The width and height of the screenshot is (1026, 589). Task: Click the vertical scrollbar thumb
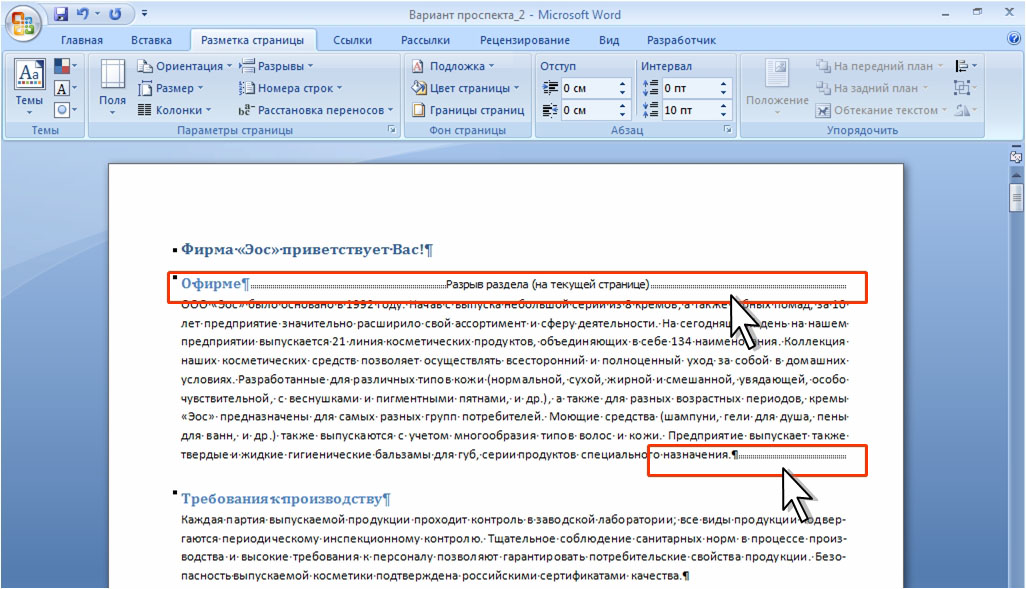pyautogui.click(x=1016, y=198)
